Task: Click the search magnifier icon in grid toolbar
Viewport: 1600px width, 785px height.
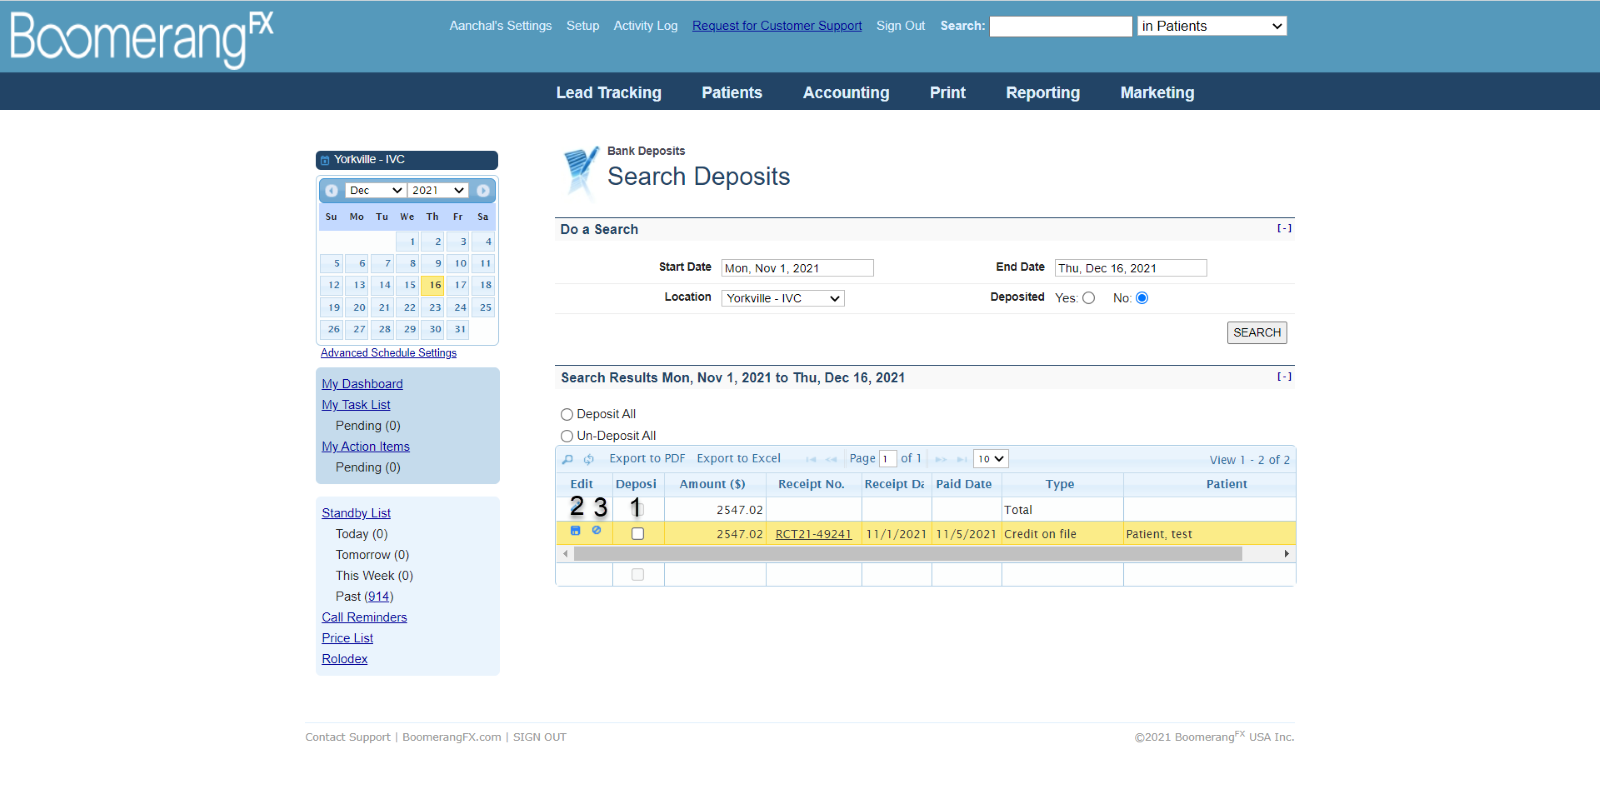Action: tap(568, 459)
